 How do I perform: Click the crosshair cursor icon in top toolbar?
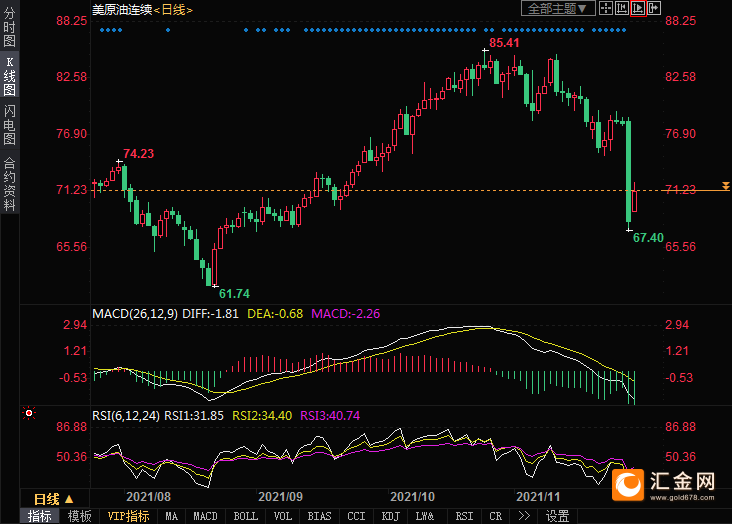pos(606,8)
